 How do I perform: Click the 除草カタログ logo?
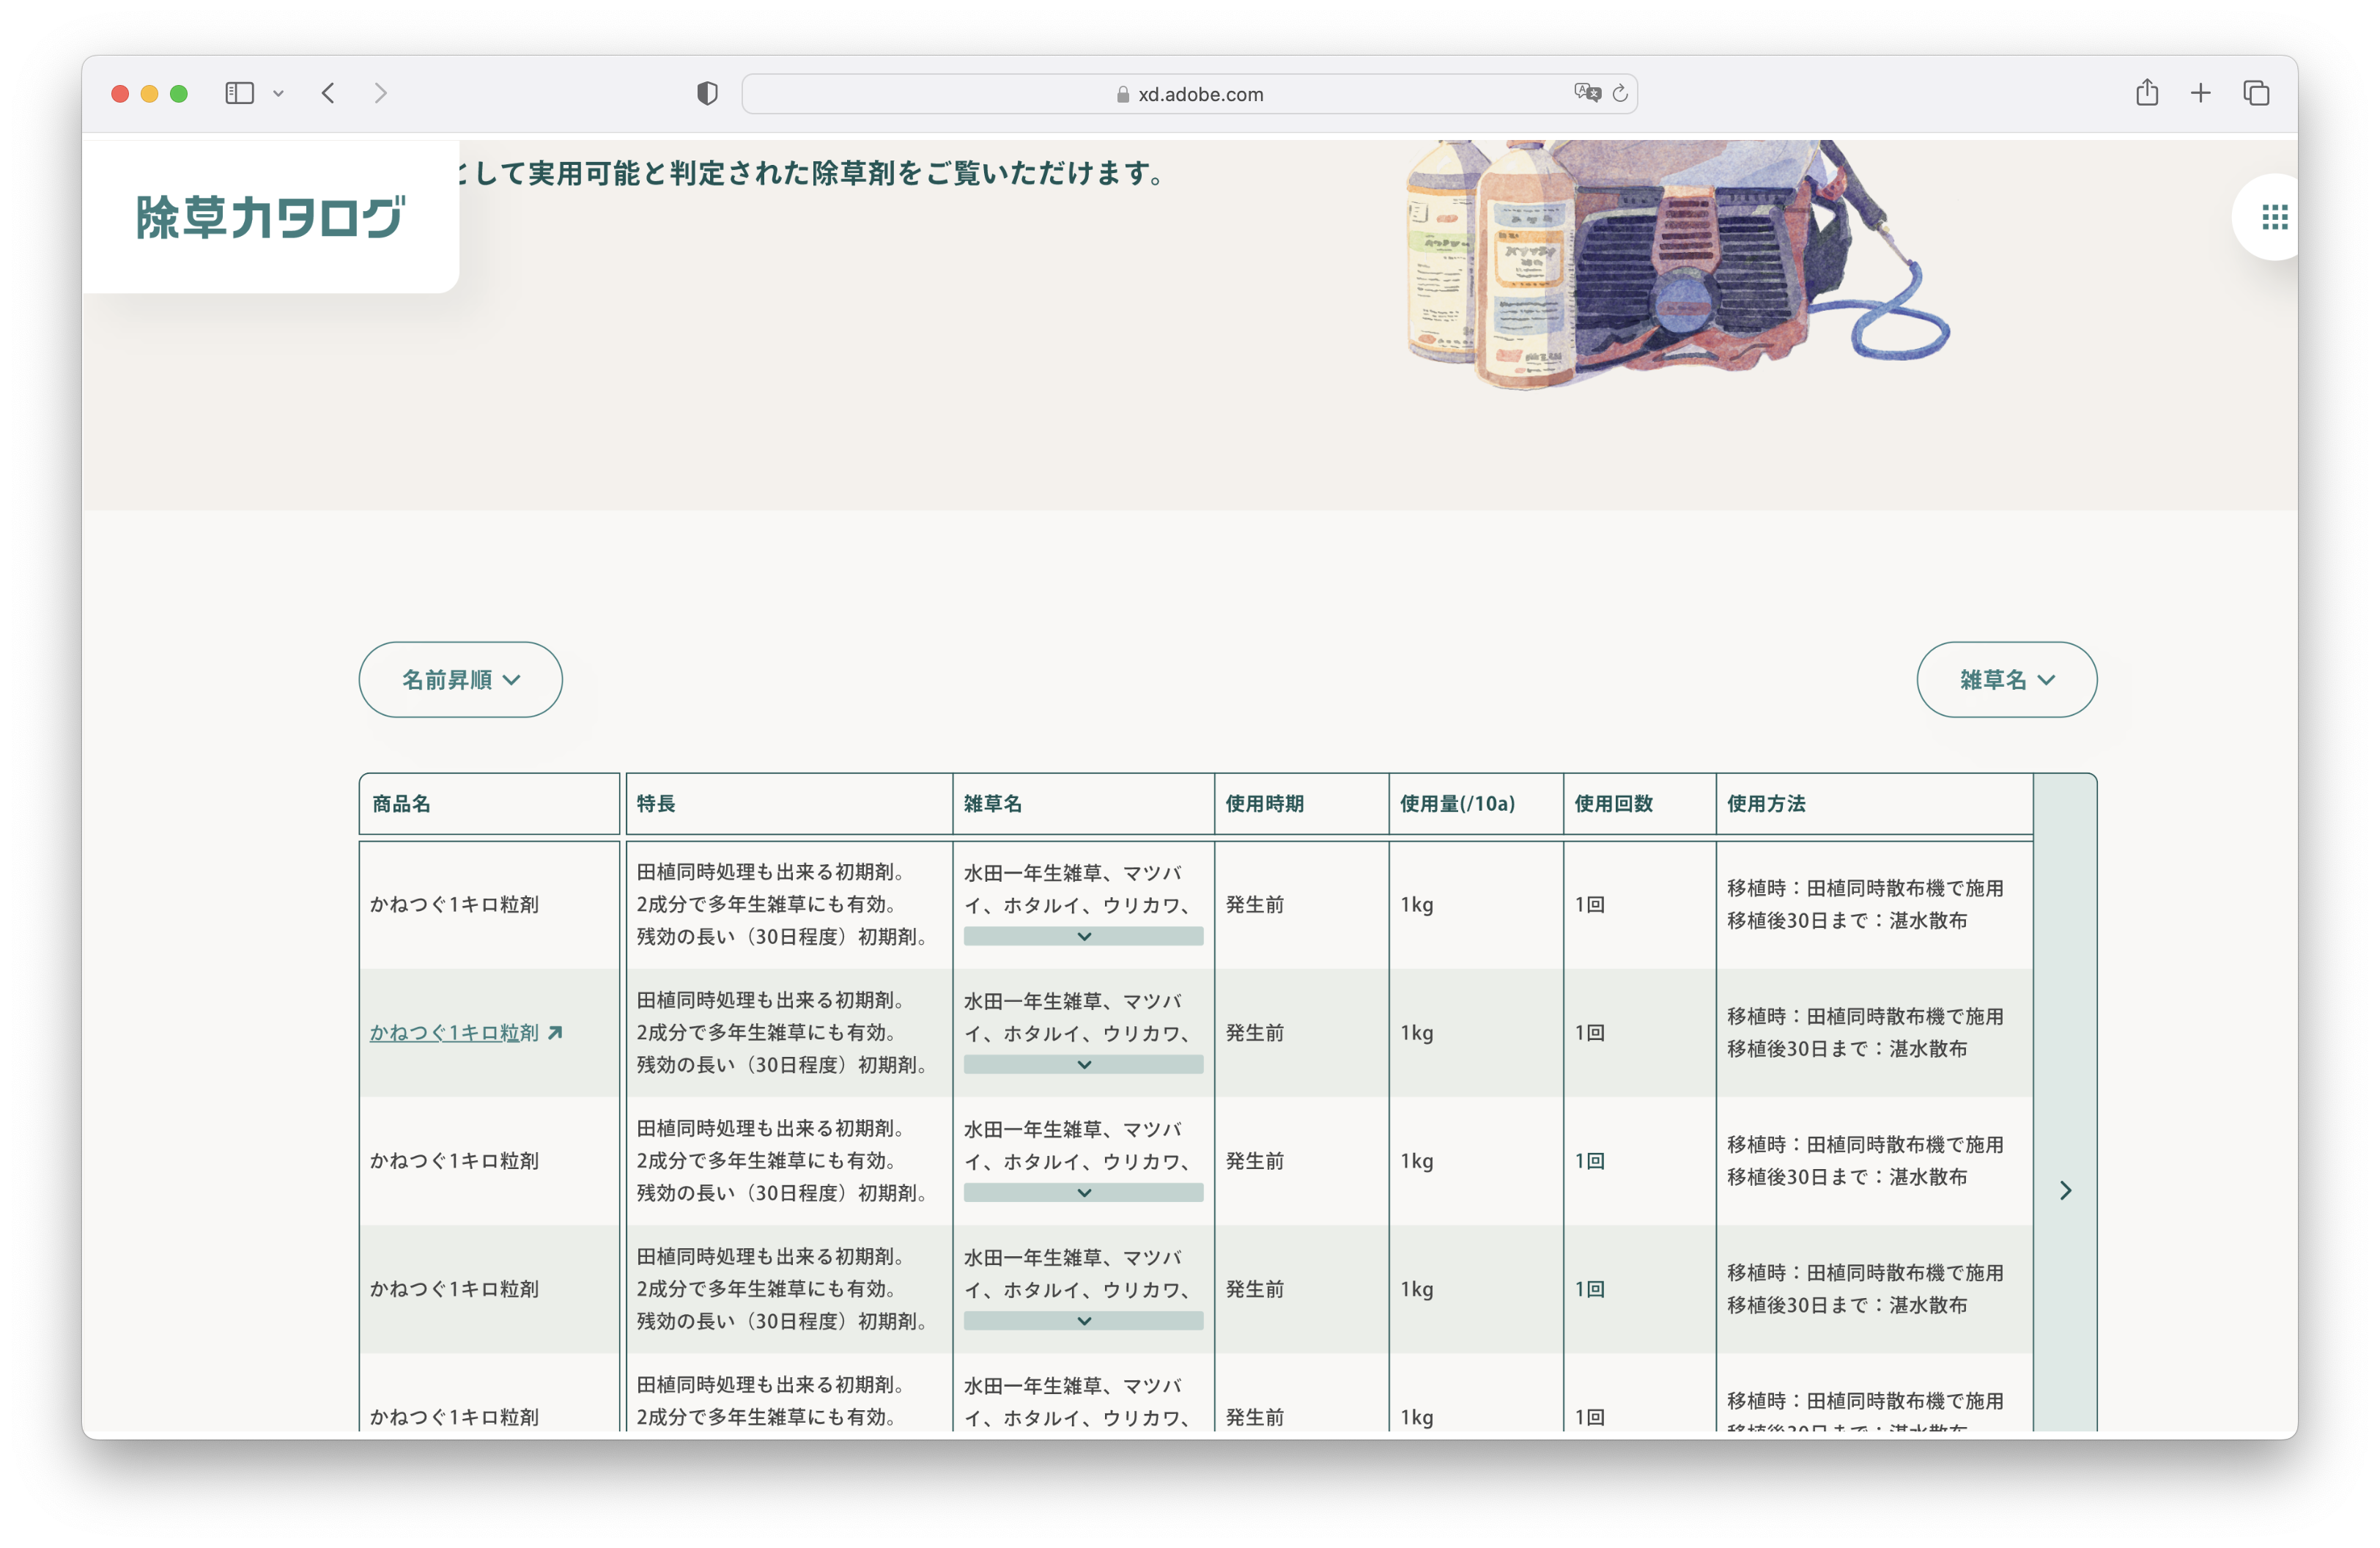click(x=270, y=217)
